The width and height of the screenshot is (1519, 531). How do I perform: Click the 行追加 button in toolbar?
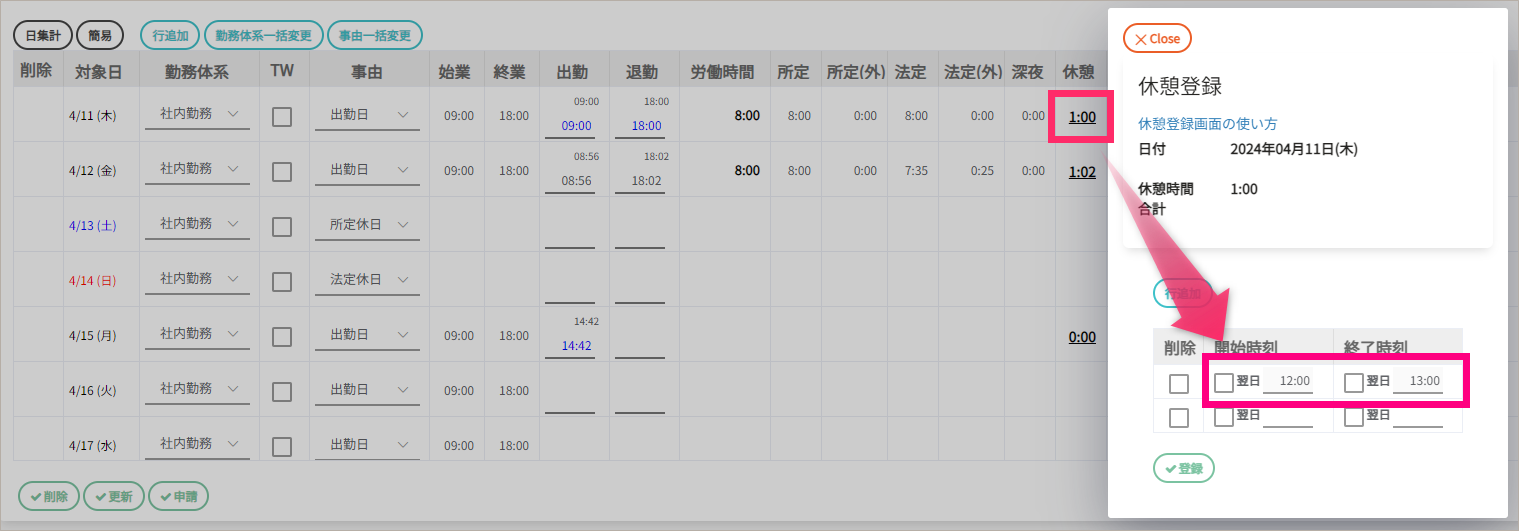click(170, 35)
